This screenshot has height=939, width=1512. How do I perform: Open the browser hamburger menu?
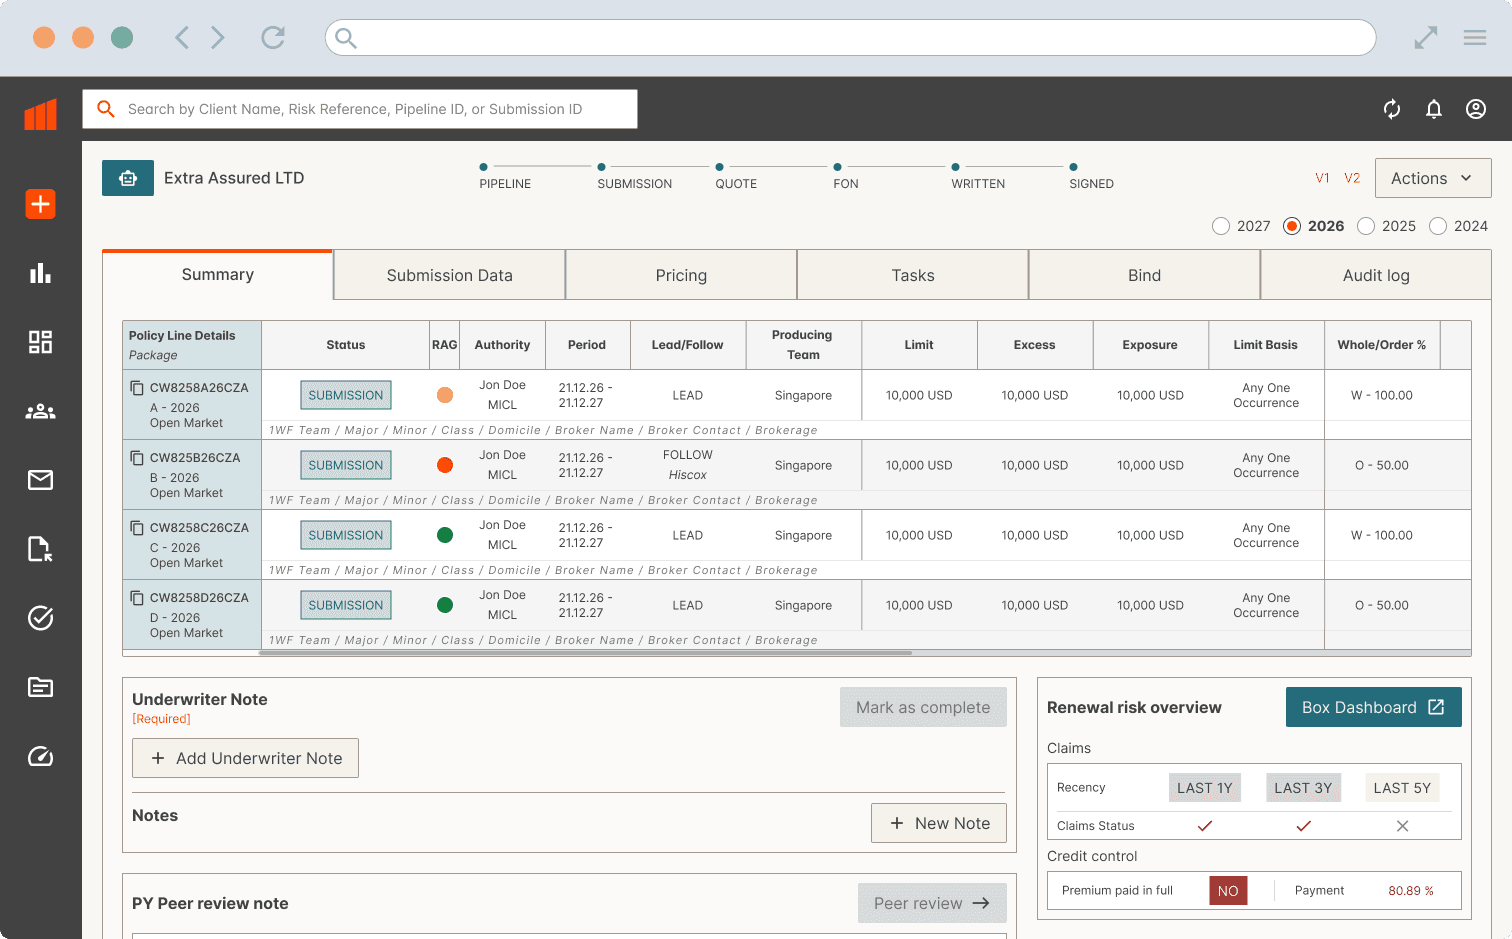pos(1475,38)
